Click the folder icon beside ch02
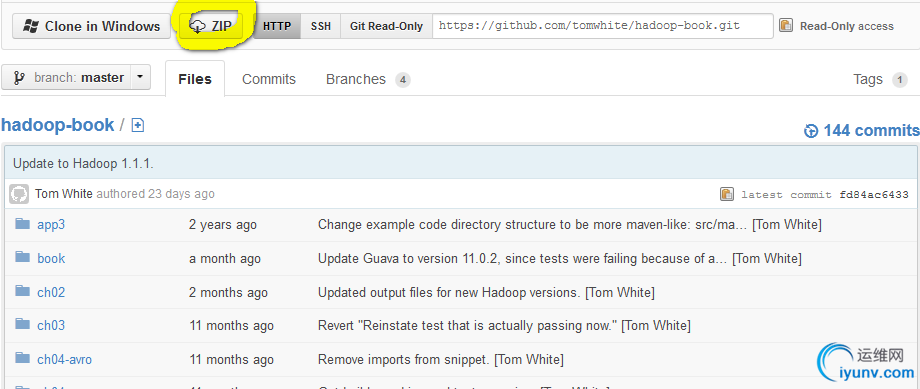Viewport: 920px width, 389px height. (x=22, y=291)
